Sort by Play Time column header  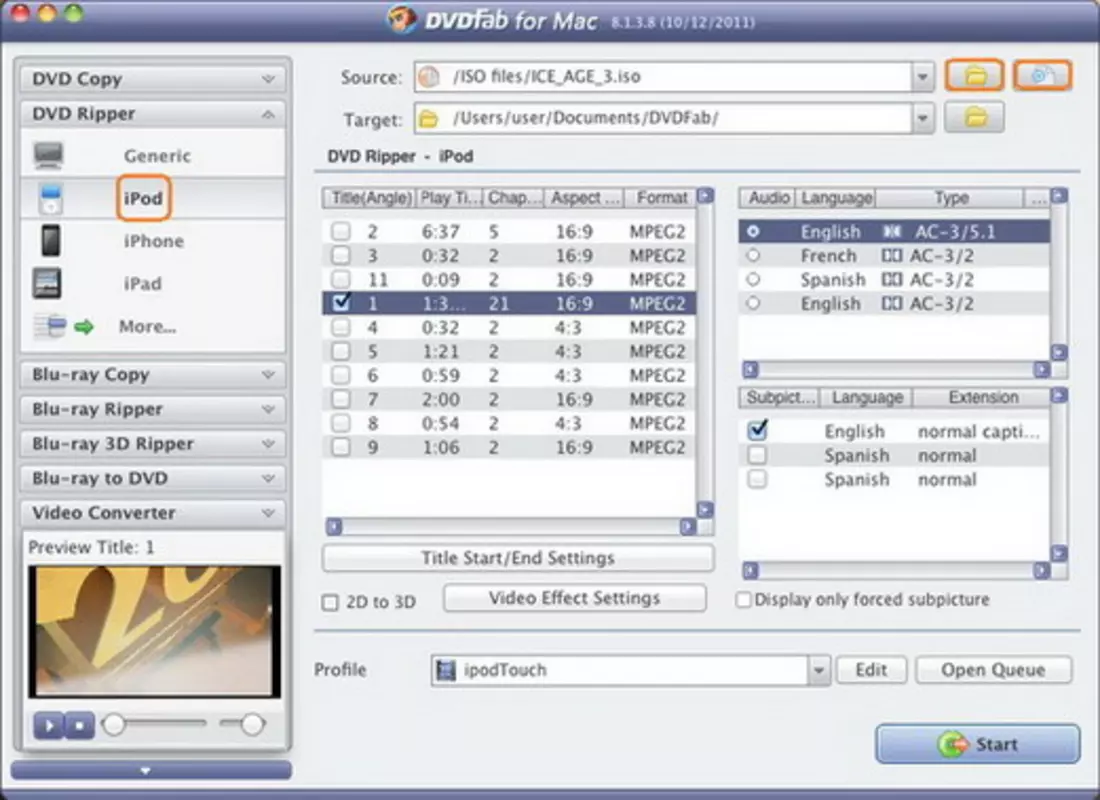click(450, 198)
